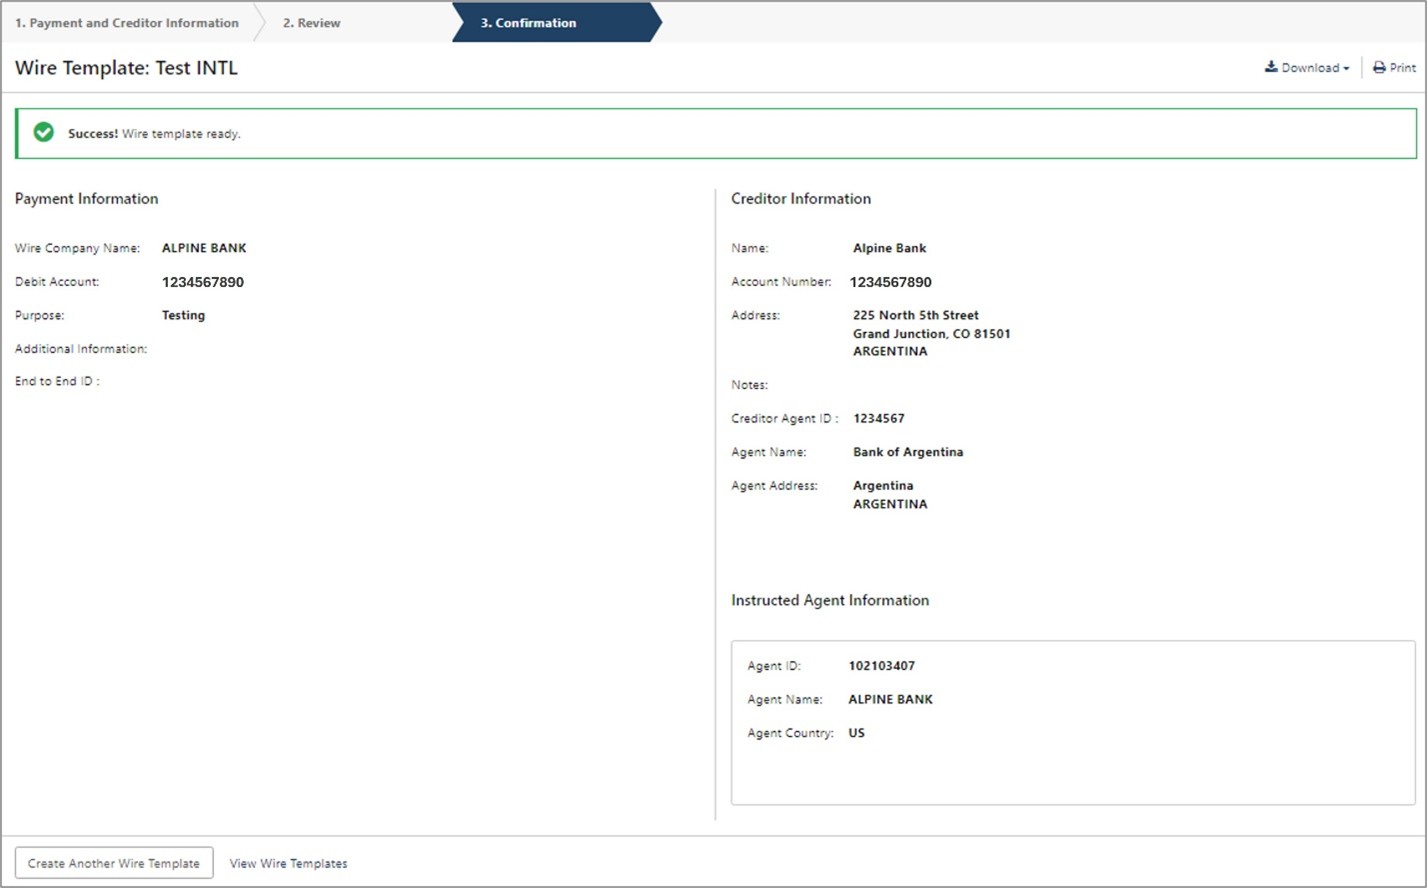Expand the Download dropdown caret
1427x888 pixels.
tap(1346, 69)
